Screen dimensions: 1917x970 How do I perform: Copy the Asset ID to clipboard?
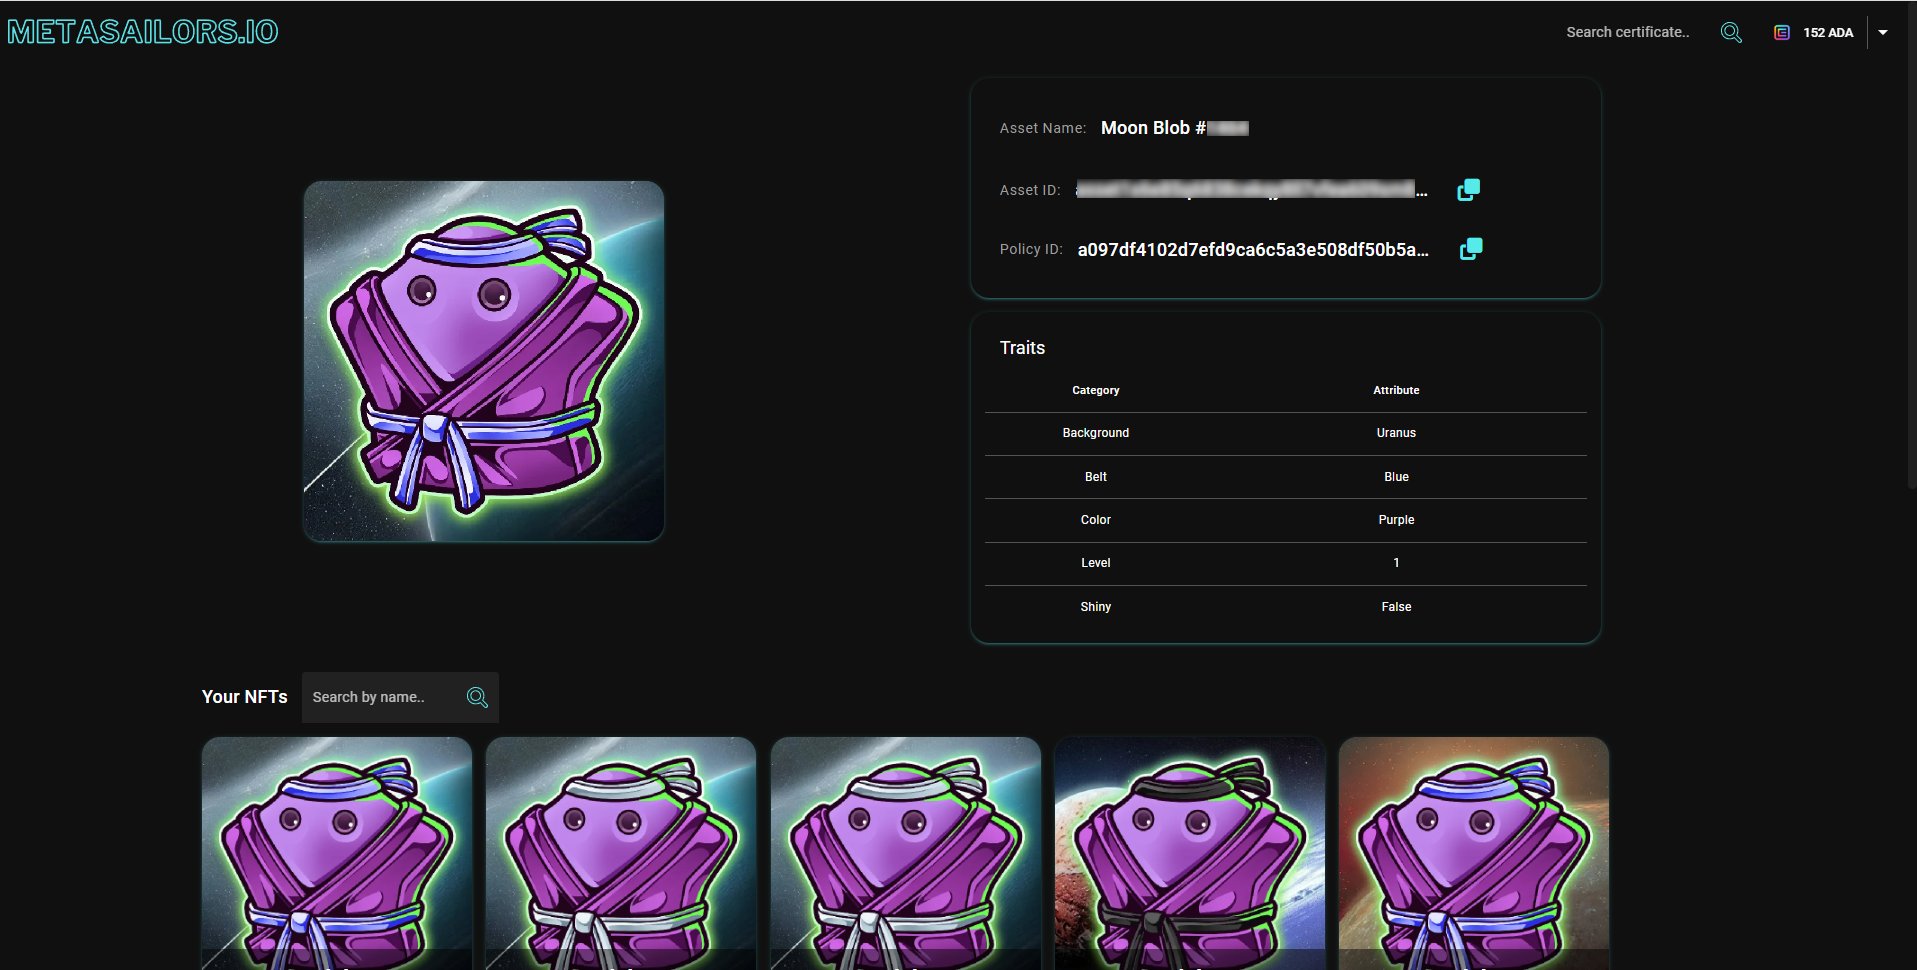[x=1468, y=190]
